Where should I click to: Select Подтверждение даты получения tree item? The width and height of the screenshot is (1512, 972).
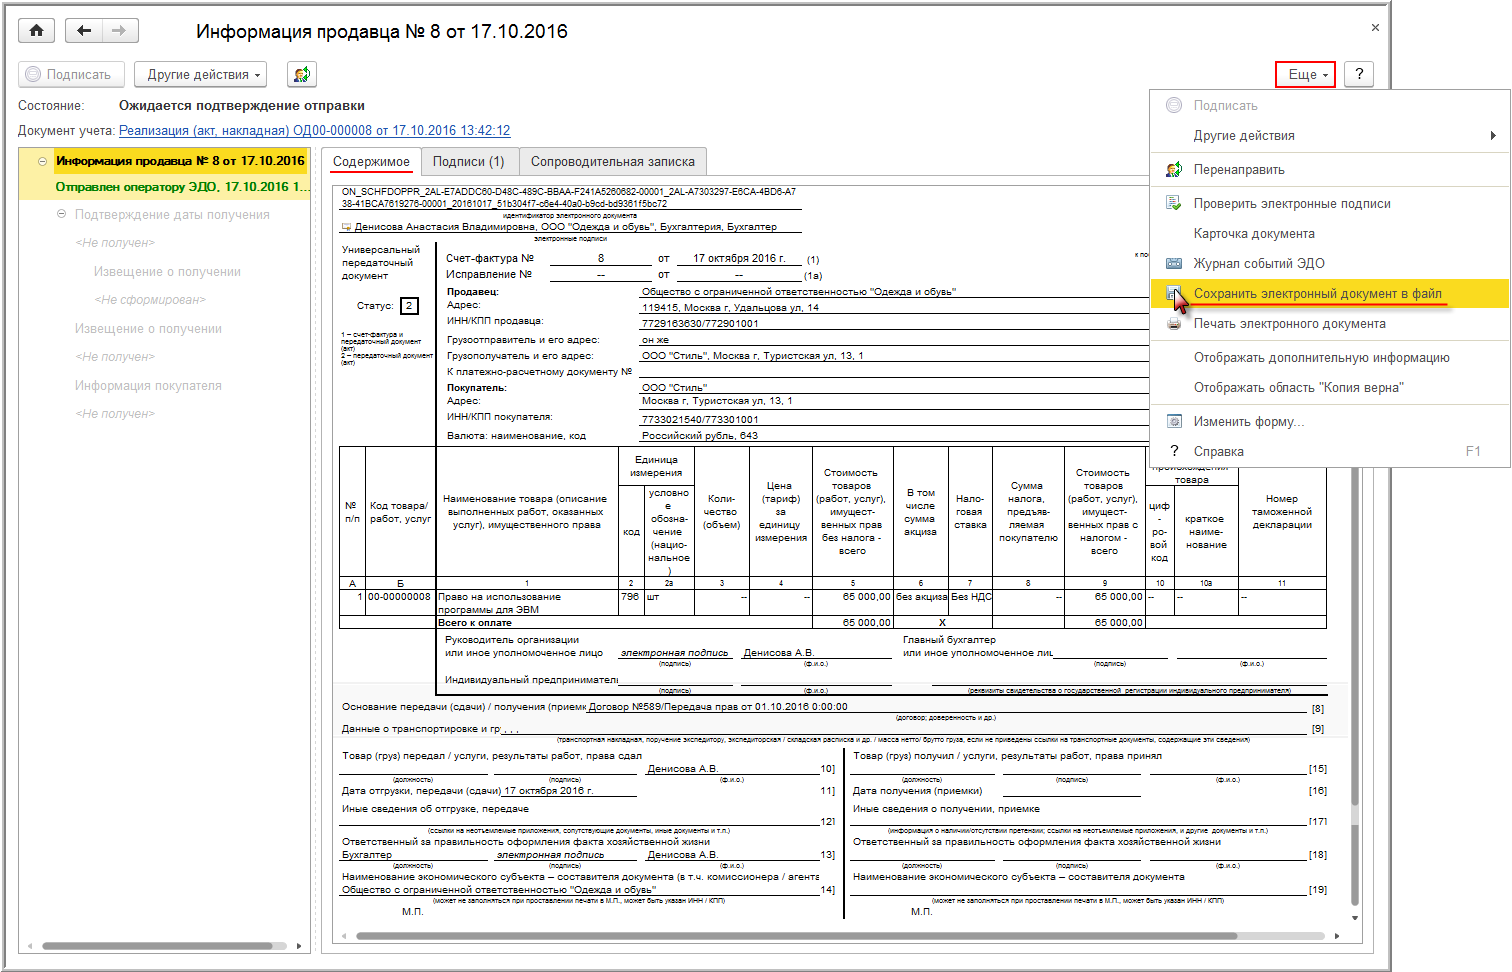(x=172, y=215)
